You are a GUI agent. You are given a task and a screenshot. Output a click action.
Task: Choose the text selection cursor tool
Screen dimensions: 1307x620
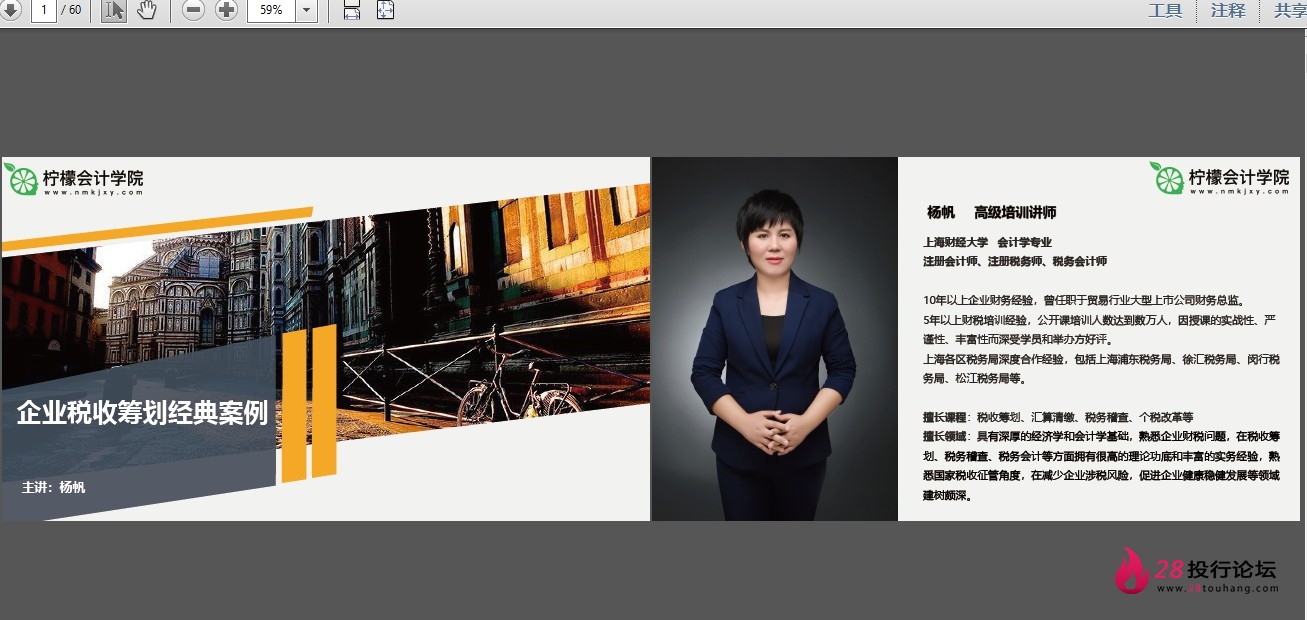pos(114,10)
